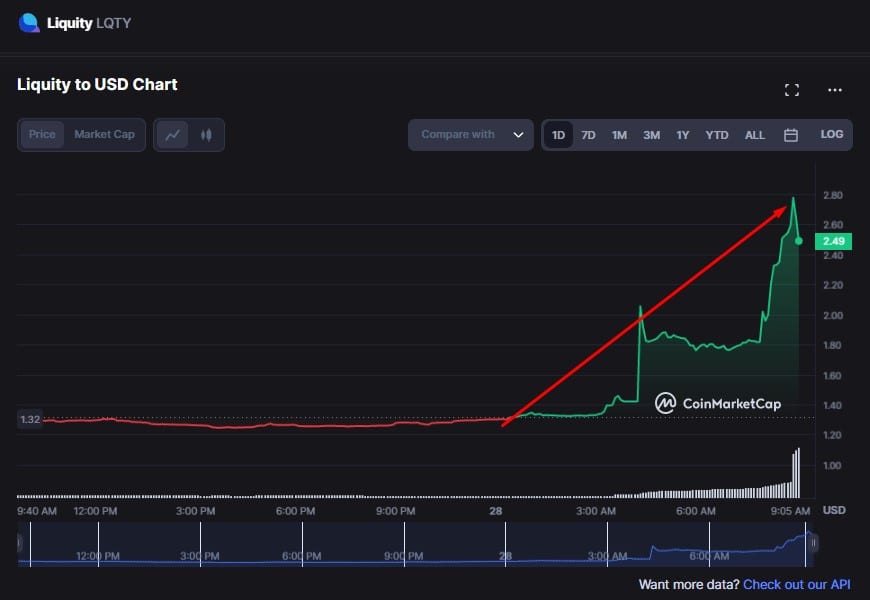Open the calendar date range picker
870x600 pixels.
point(791,135)
